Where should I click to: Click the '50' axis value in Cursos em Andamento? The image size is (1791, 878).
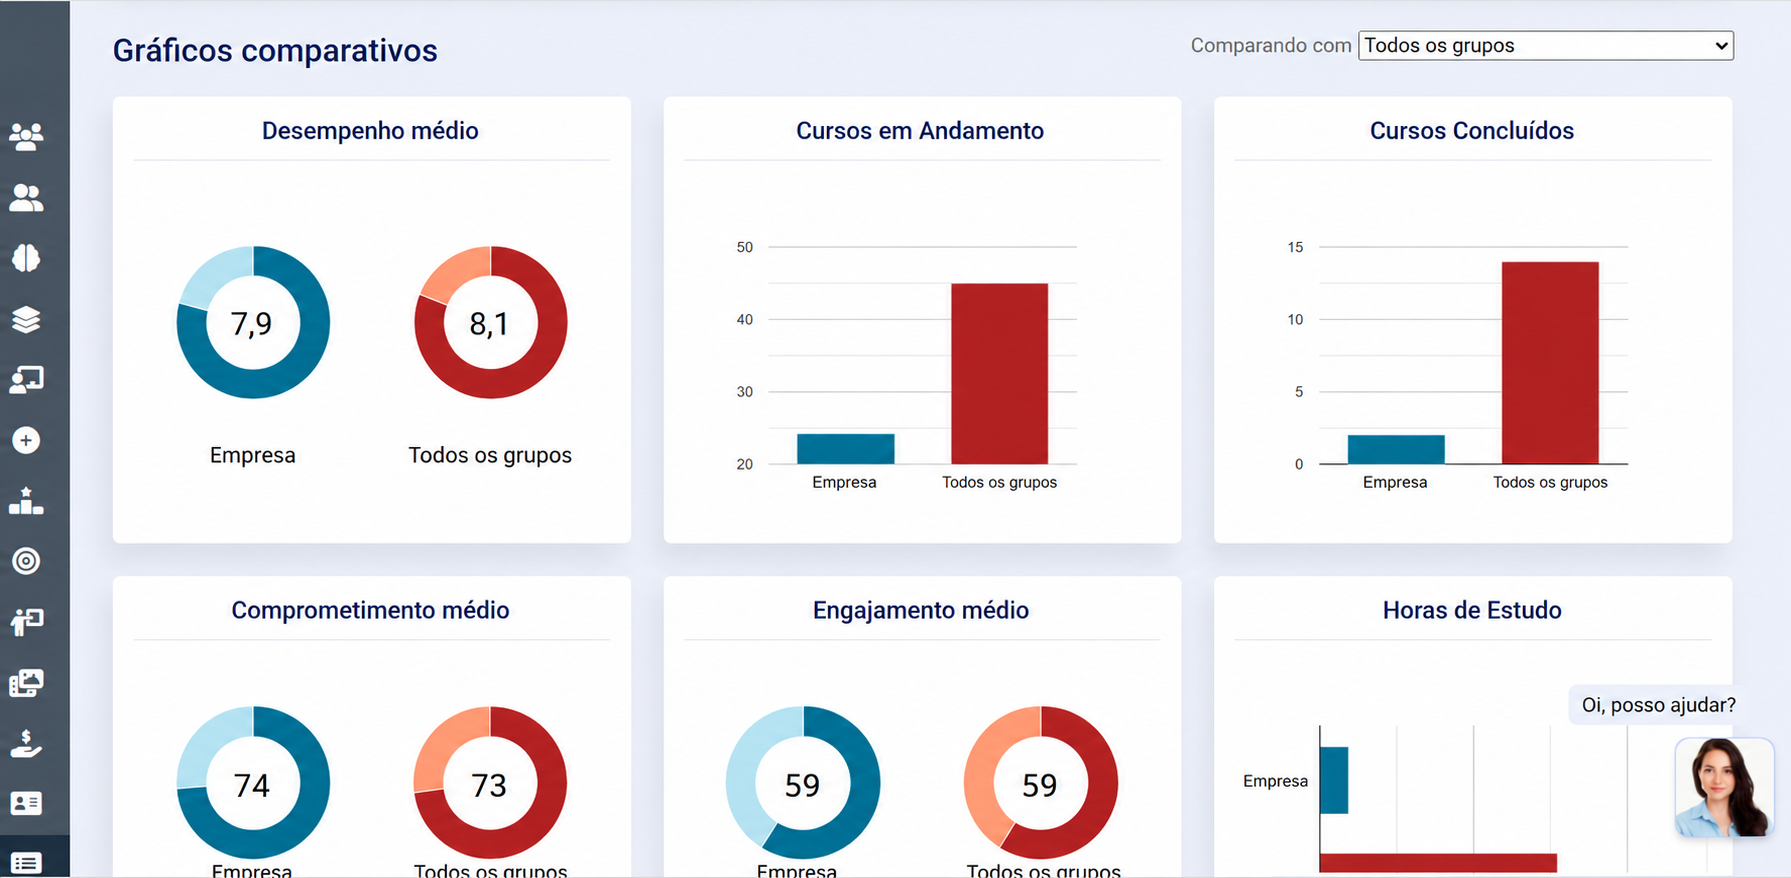[x=745, y=247]
